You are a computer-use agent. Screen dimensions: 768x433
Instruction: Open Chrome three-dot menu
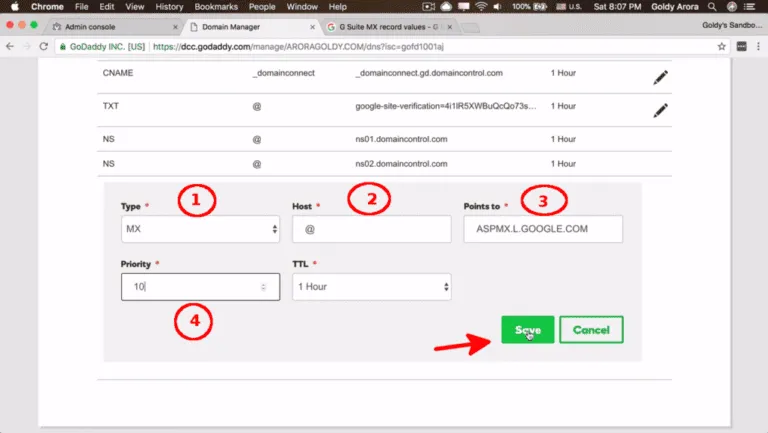click(758, 47)
